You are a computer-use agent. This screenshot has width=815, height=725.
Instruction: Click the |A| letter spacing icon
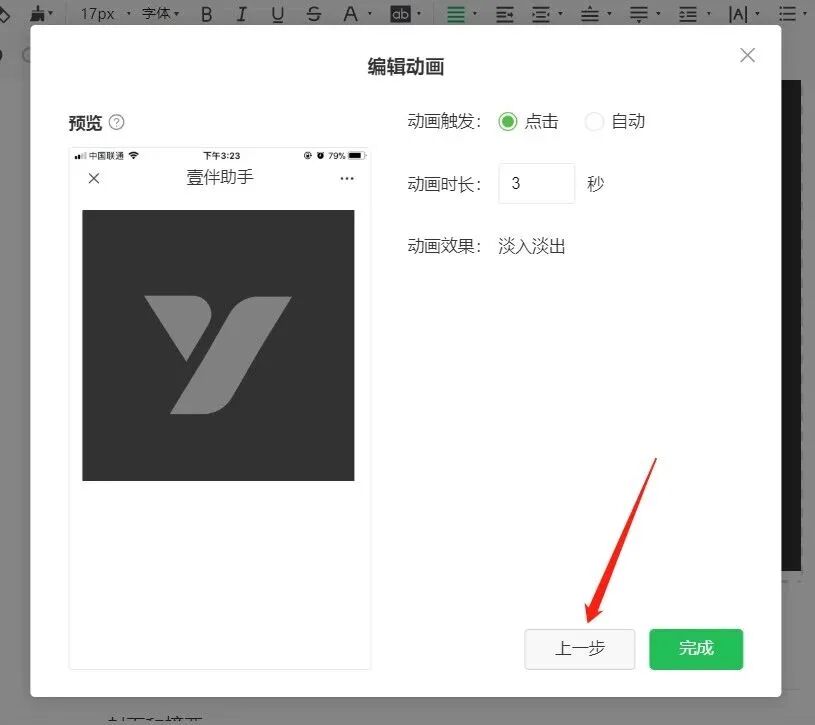[738, 15]
